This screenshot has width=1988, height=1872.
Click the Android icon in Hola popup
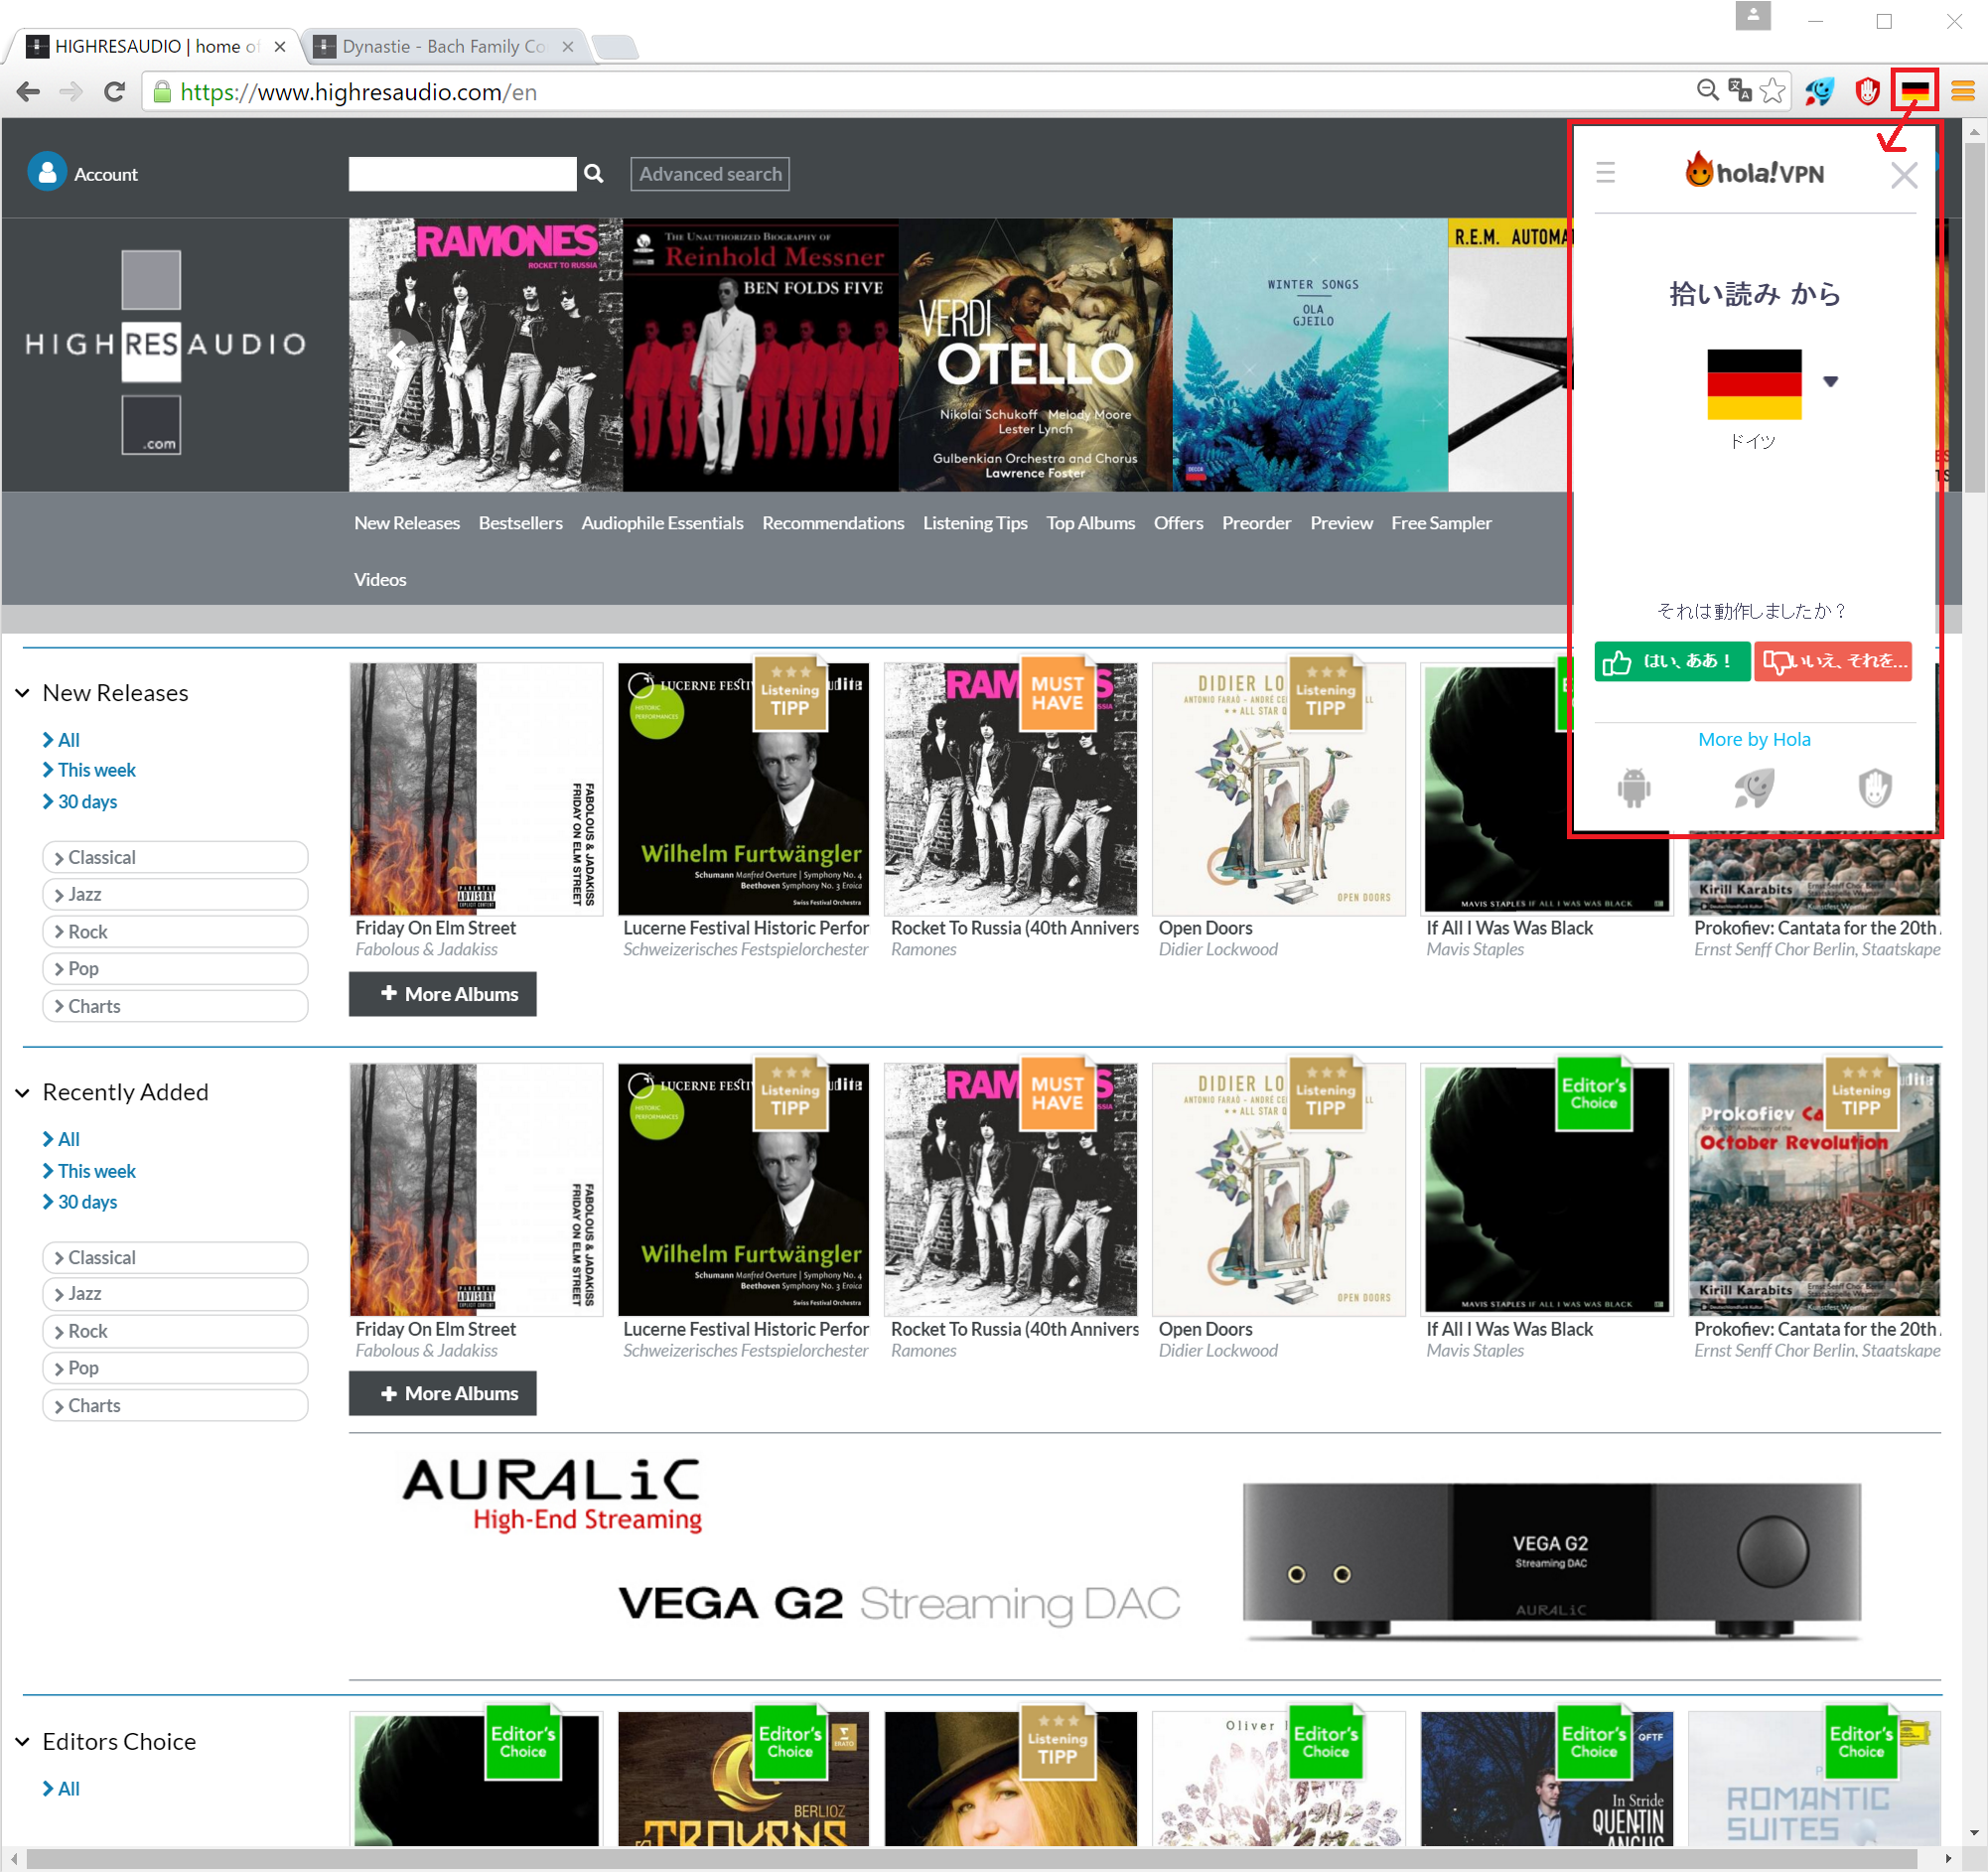click(x=1634, y=787)
